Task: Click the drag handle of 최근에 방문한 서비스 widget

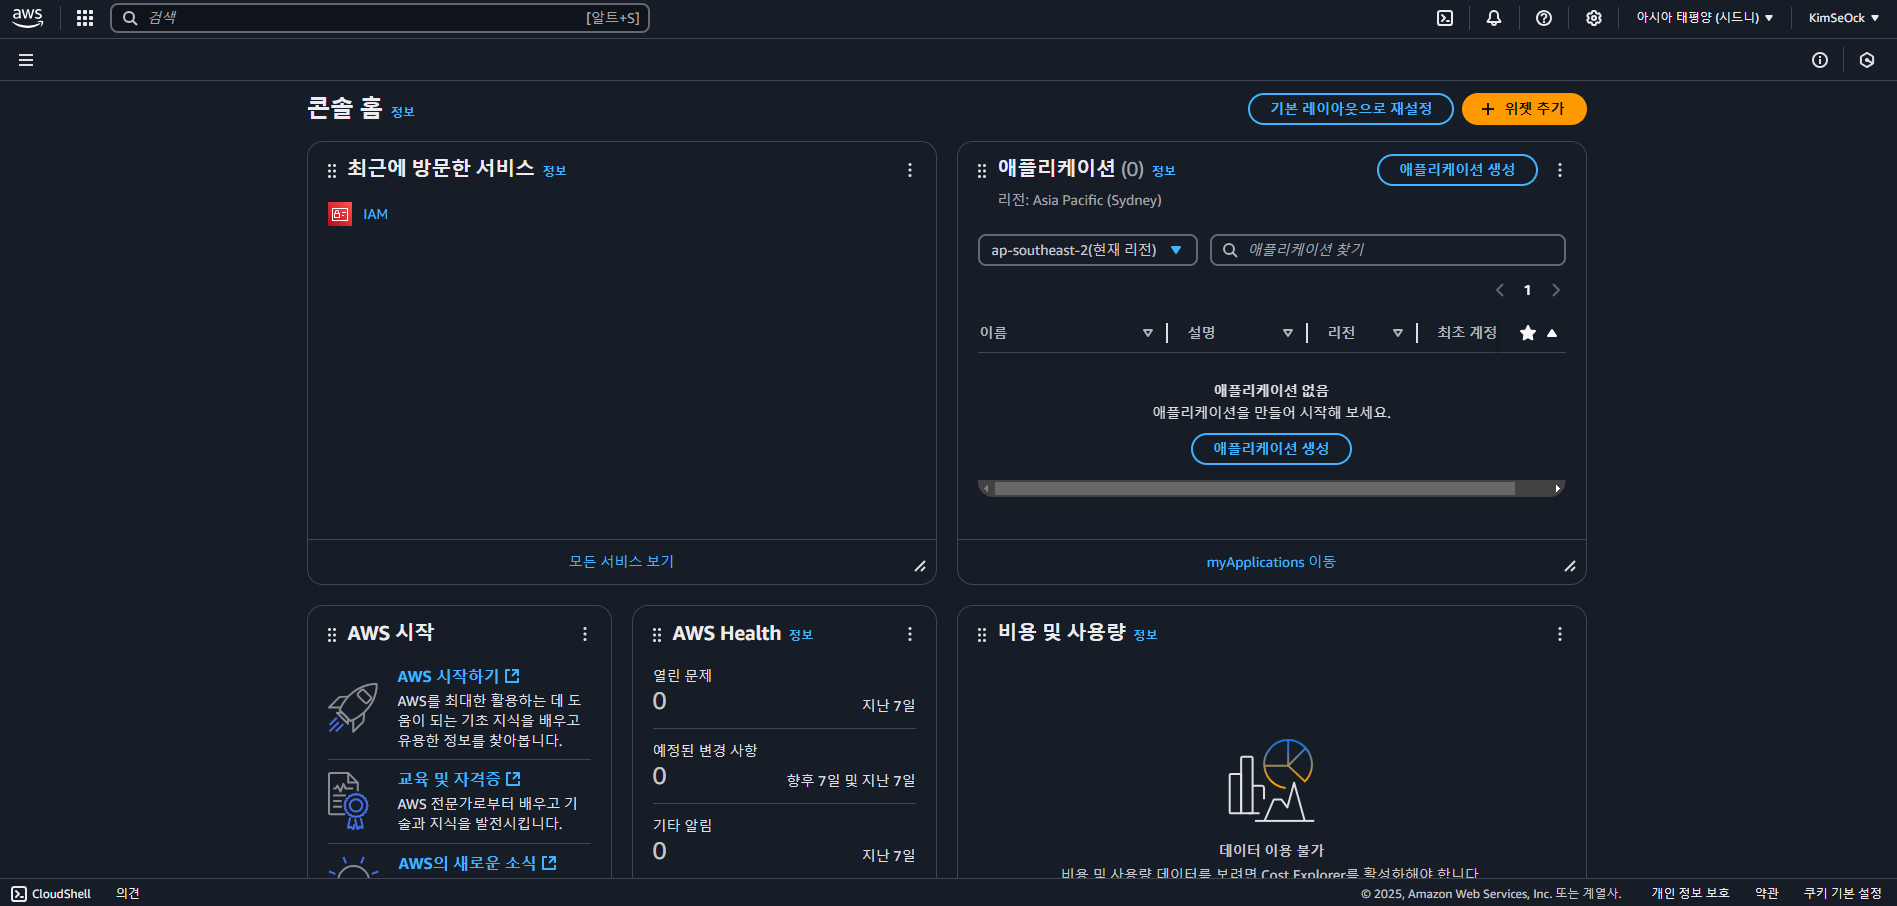Action: [332, 171]
